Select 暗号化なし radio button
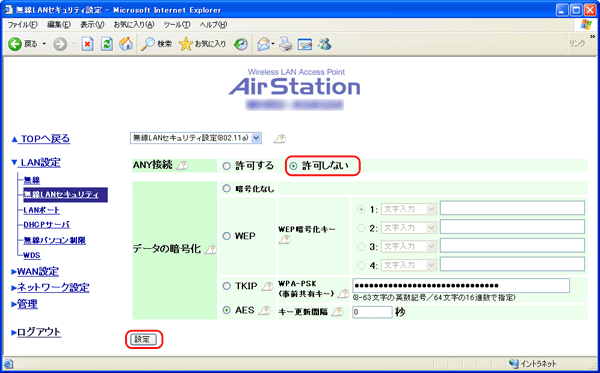600x373 pixels. coord(227,188)
